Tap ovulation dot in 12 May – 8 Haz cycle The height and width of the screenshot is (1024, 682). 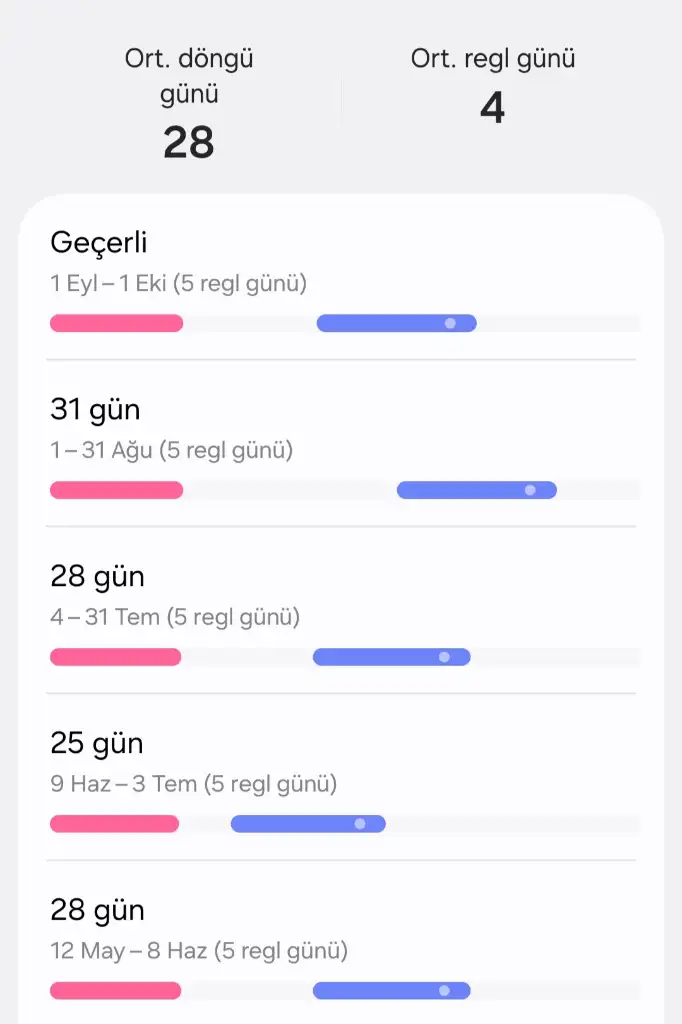[444, 991]
